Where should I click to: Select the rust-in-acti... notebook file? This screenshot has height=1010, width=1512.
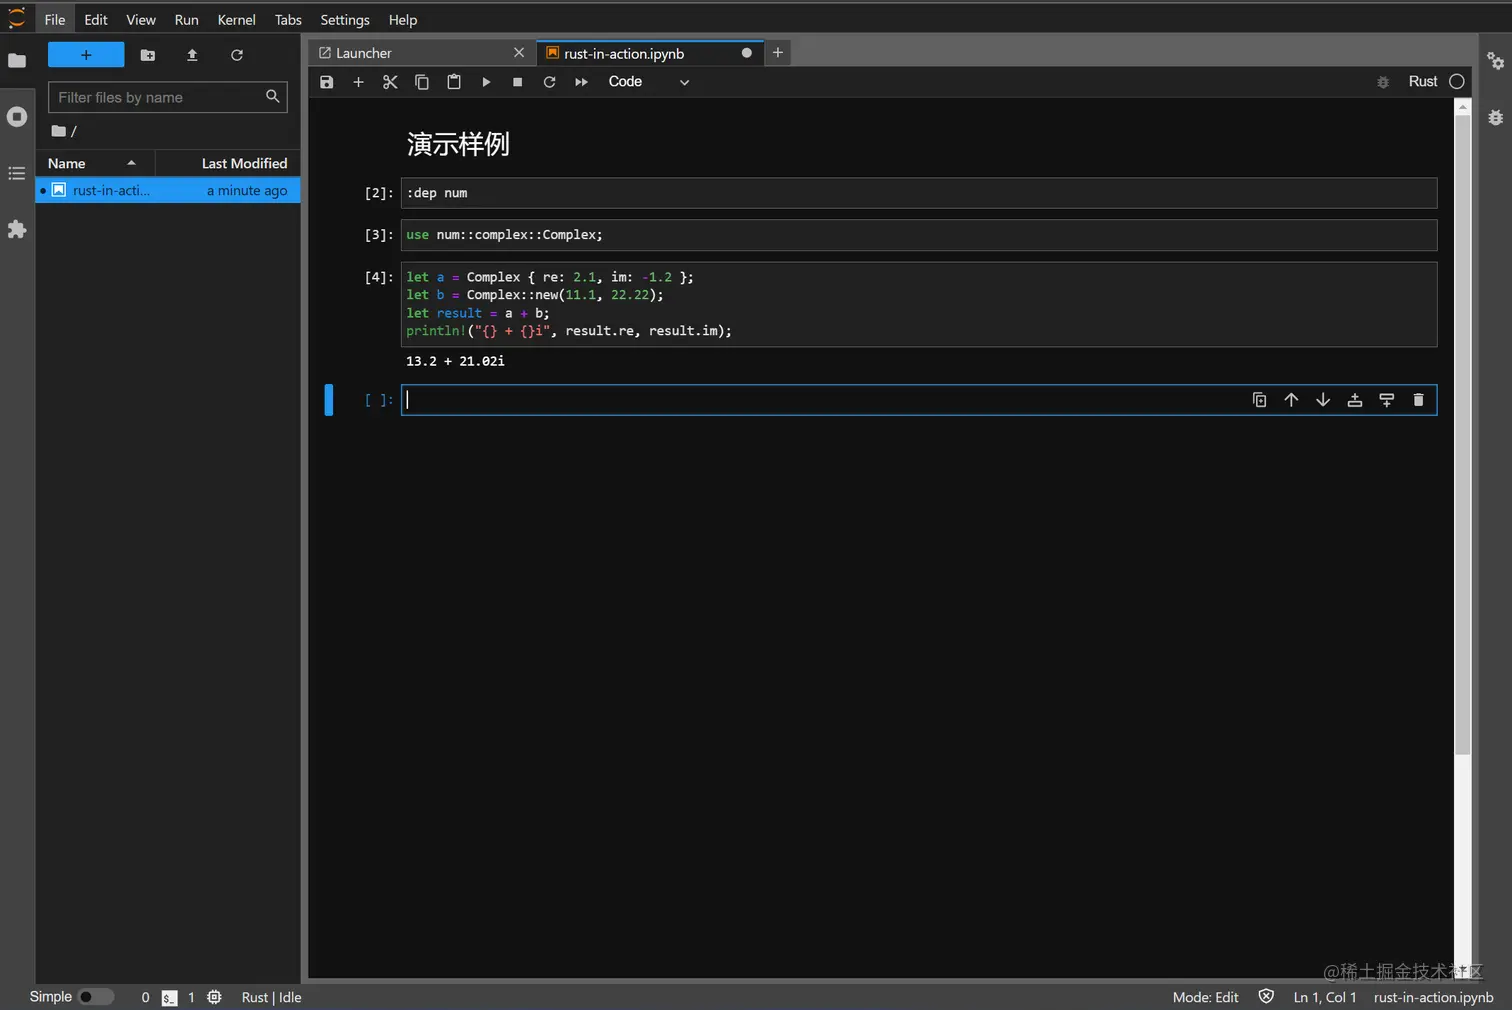pyautogui.click(x=168, y=190)
